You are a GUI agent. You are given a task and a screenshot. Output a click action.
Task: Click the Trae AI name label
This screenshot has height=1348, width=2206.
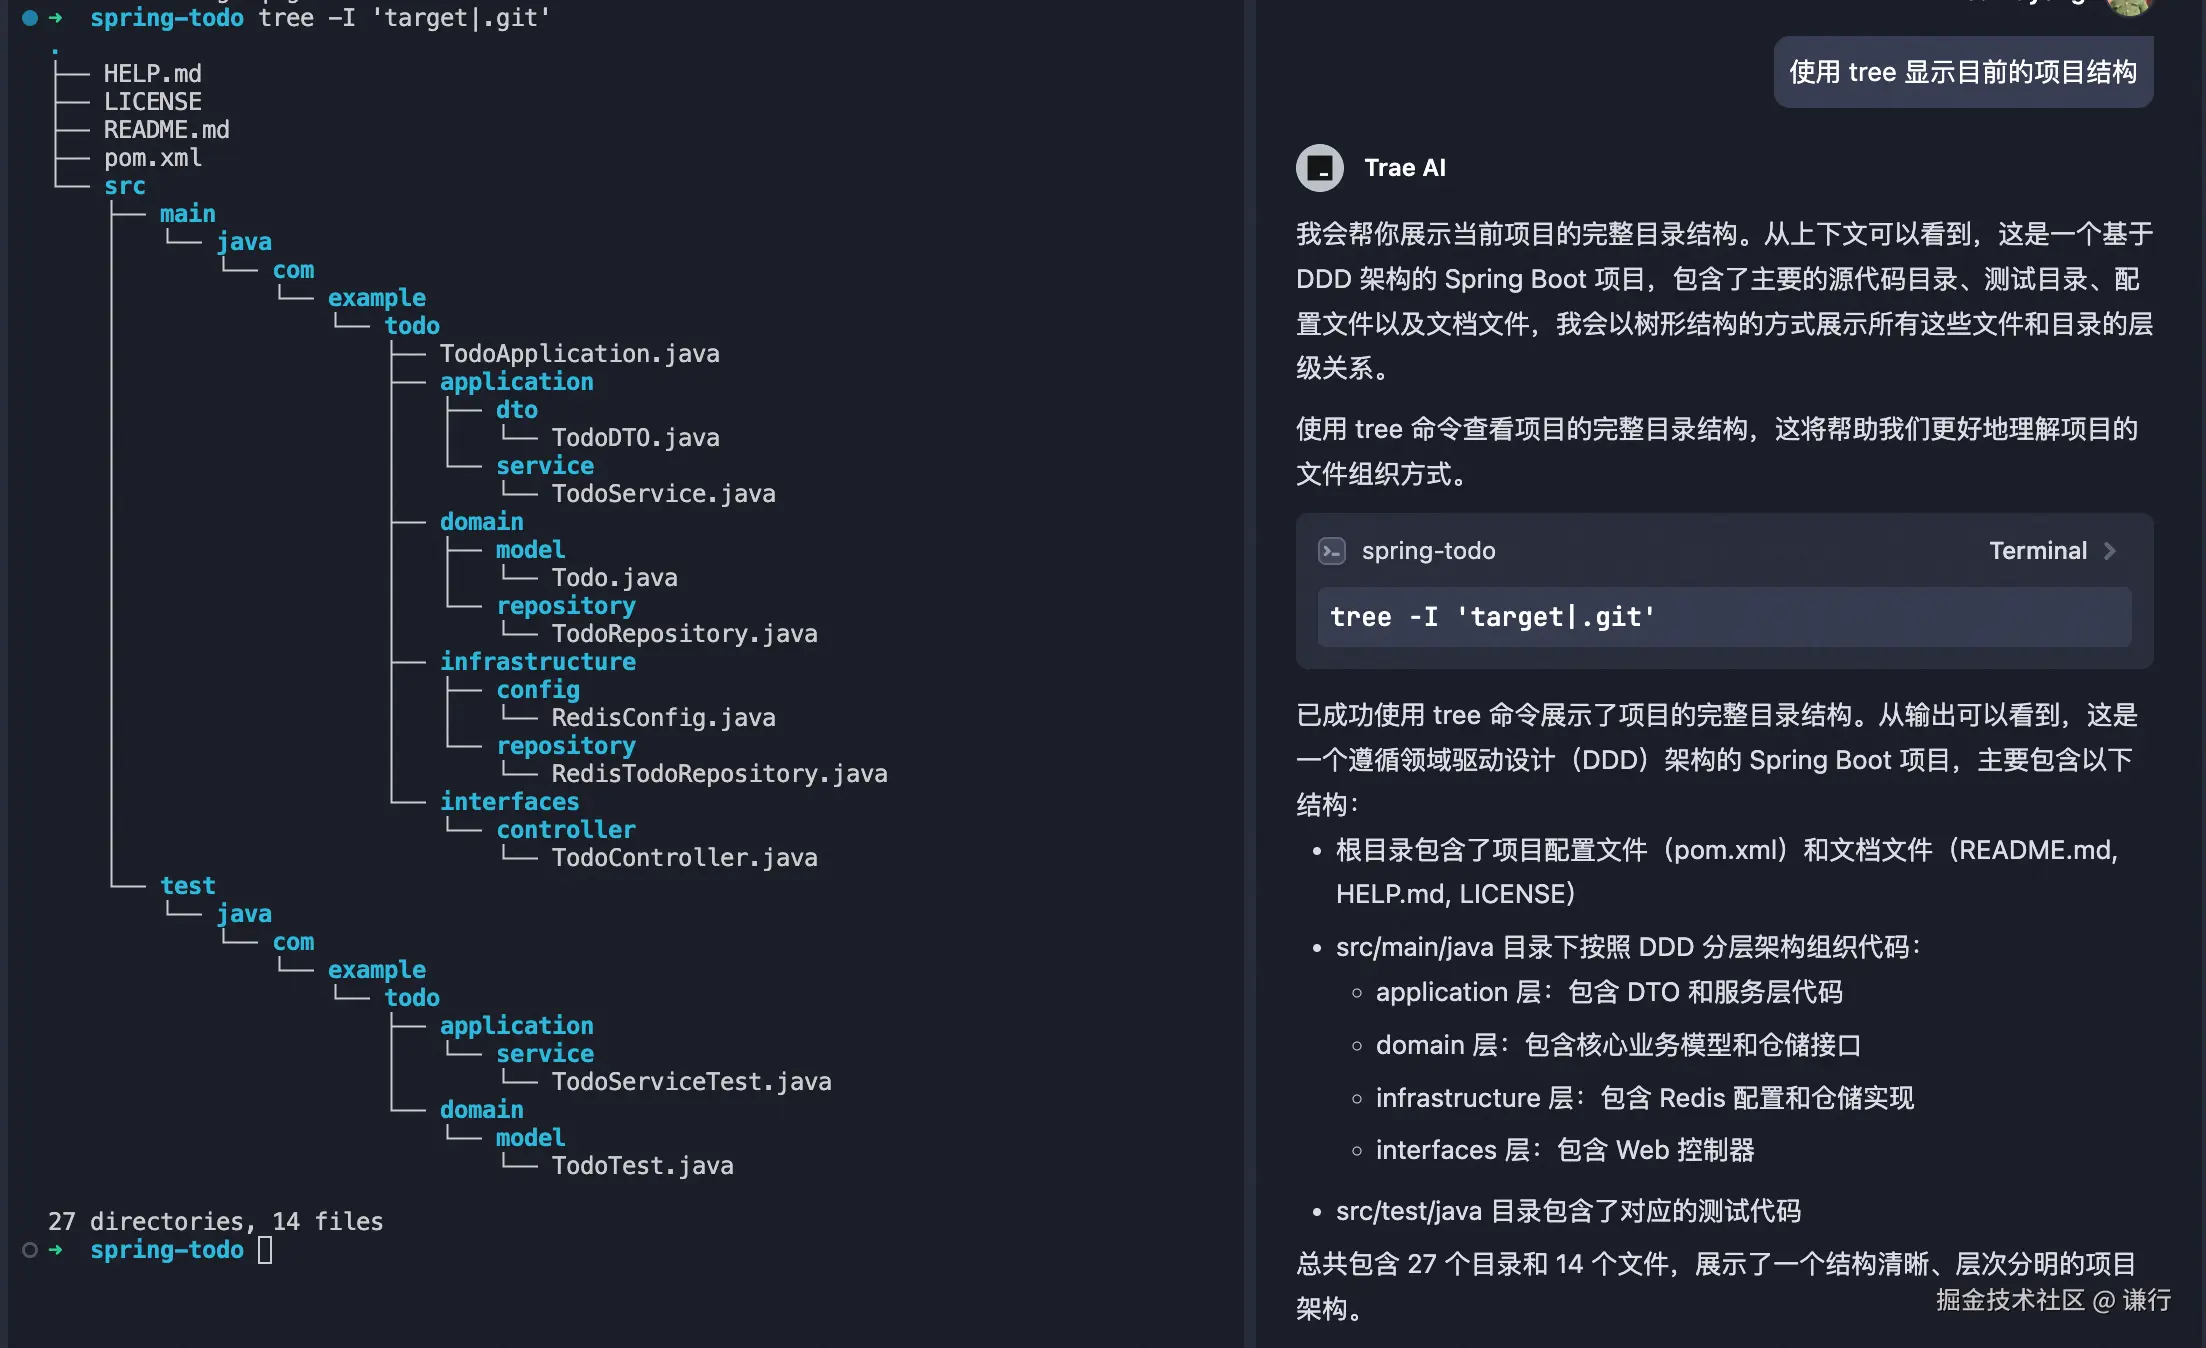pos(1404,168)
